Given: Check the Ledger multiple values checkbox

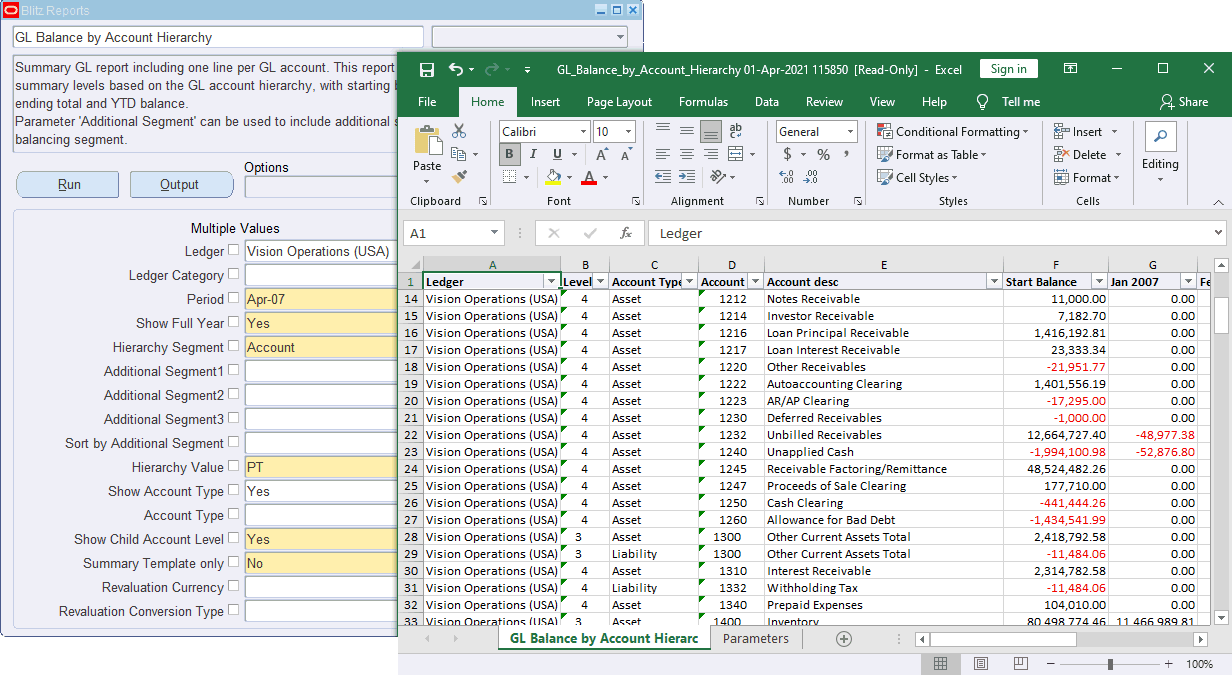Looking at the screenshot, I should tap(234, 250).
